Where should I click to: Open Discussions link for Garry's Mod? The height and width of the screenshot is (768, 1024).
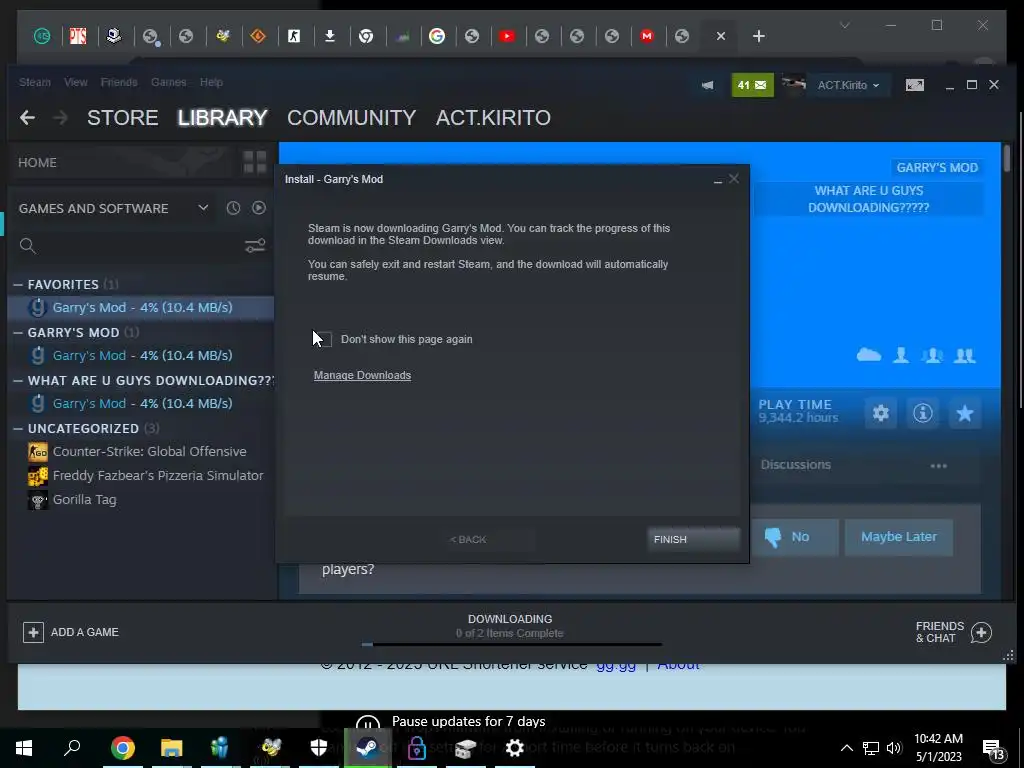pos(795,465)
